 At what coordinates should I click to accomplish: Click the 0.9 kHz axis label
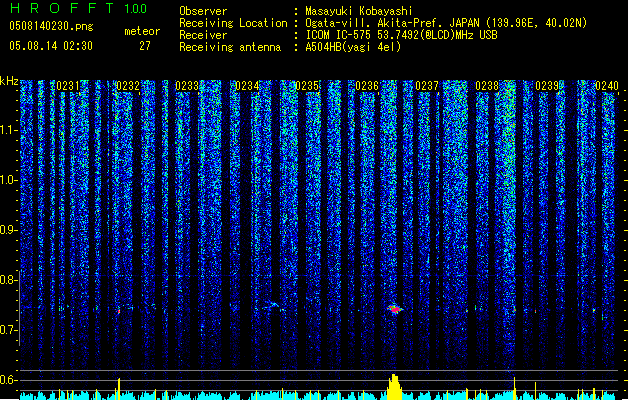(8, 230)
